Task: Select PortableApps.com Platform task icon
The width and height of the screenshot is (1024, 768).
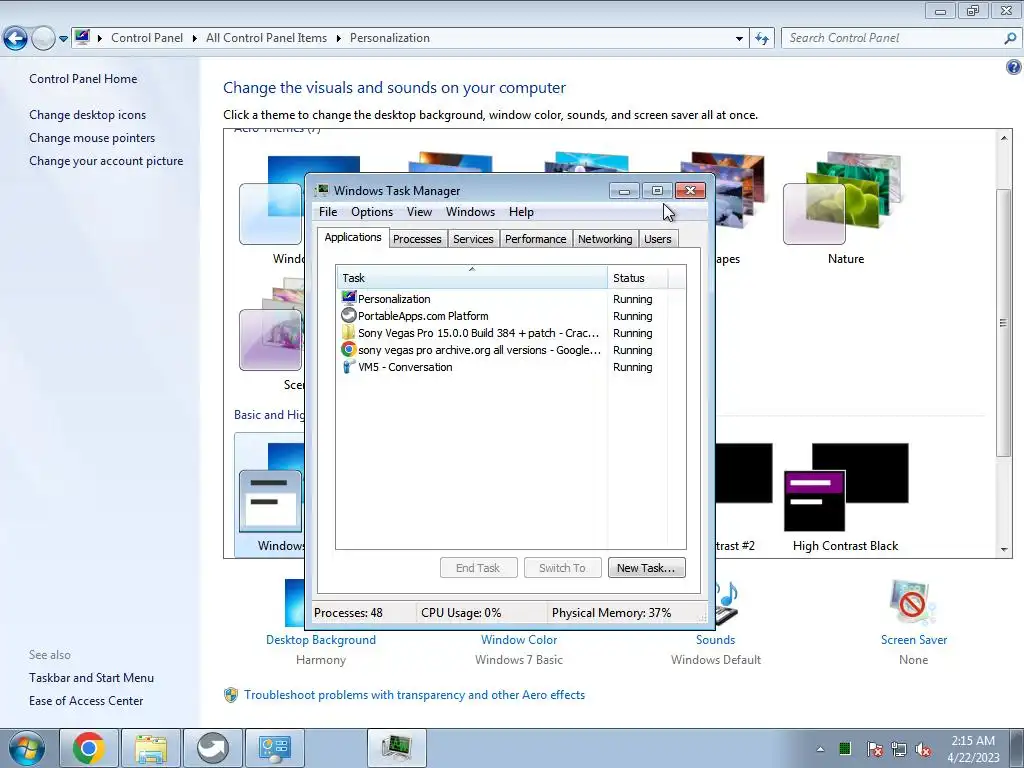Action: (x=349, y=315)
